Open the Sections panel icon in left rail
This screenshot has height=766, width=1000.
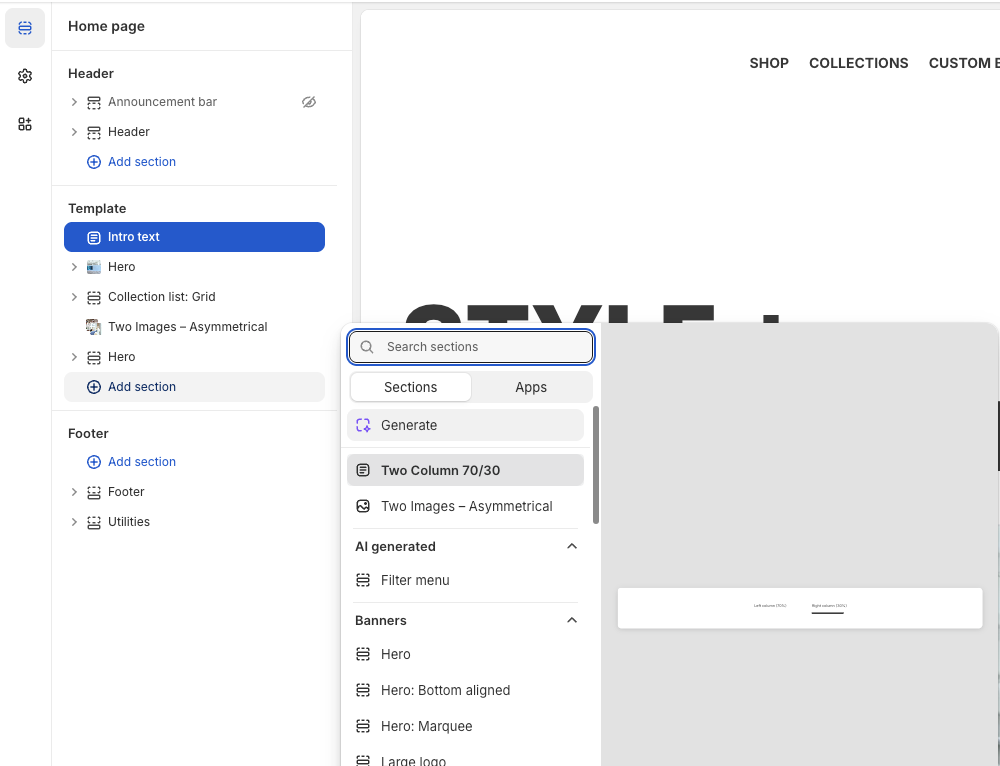point(25,28)
